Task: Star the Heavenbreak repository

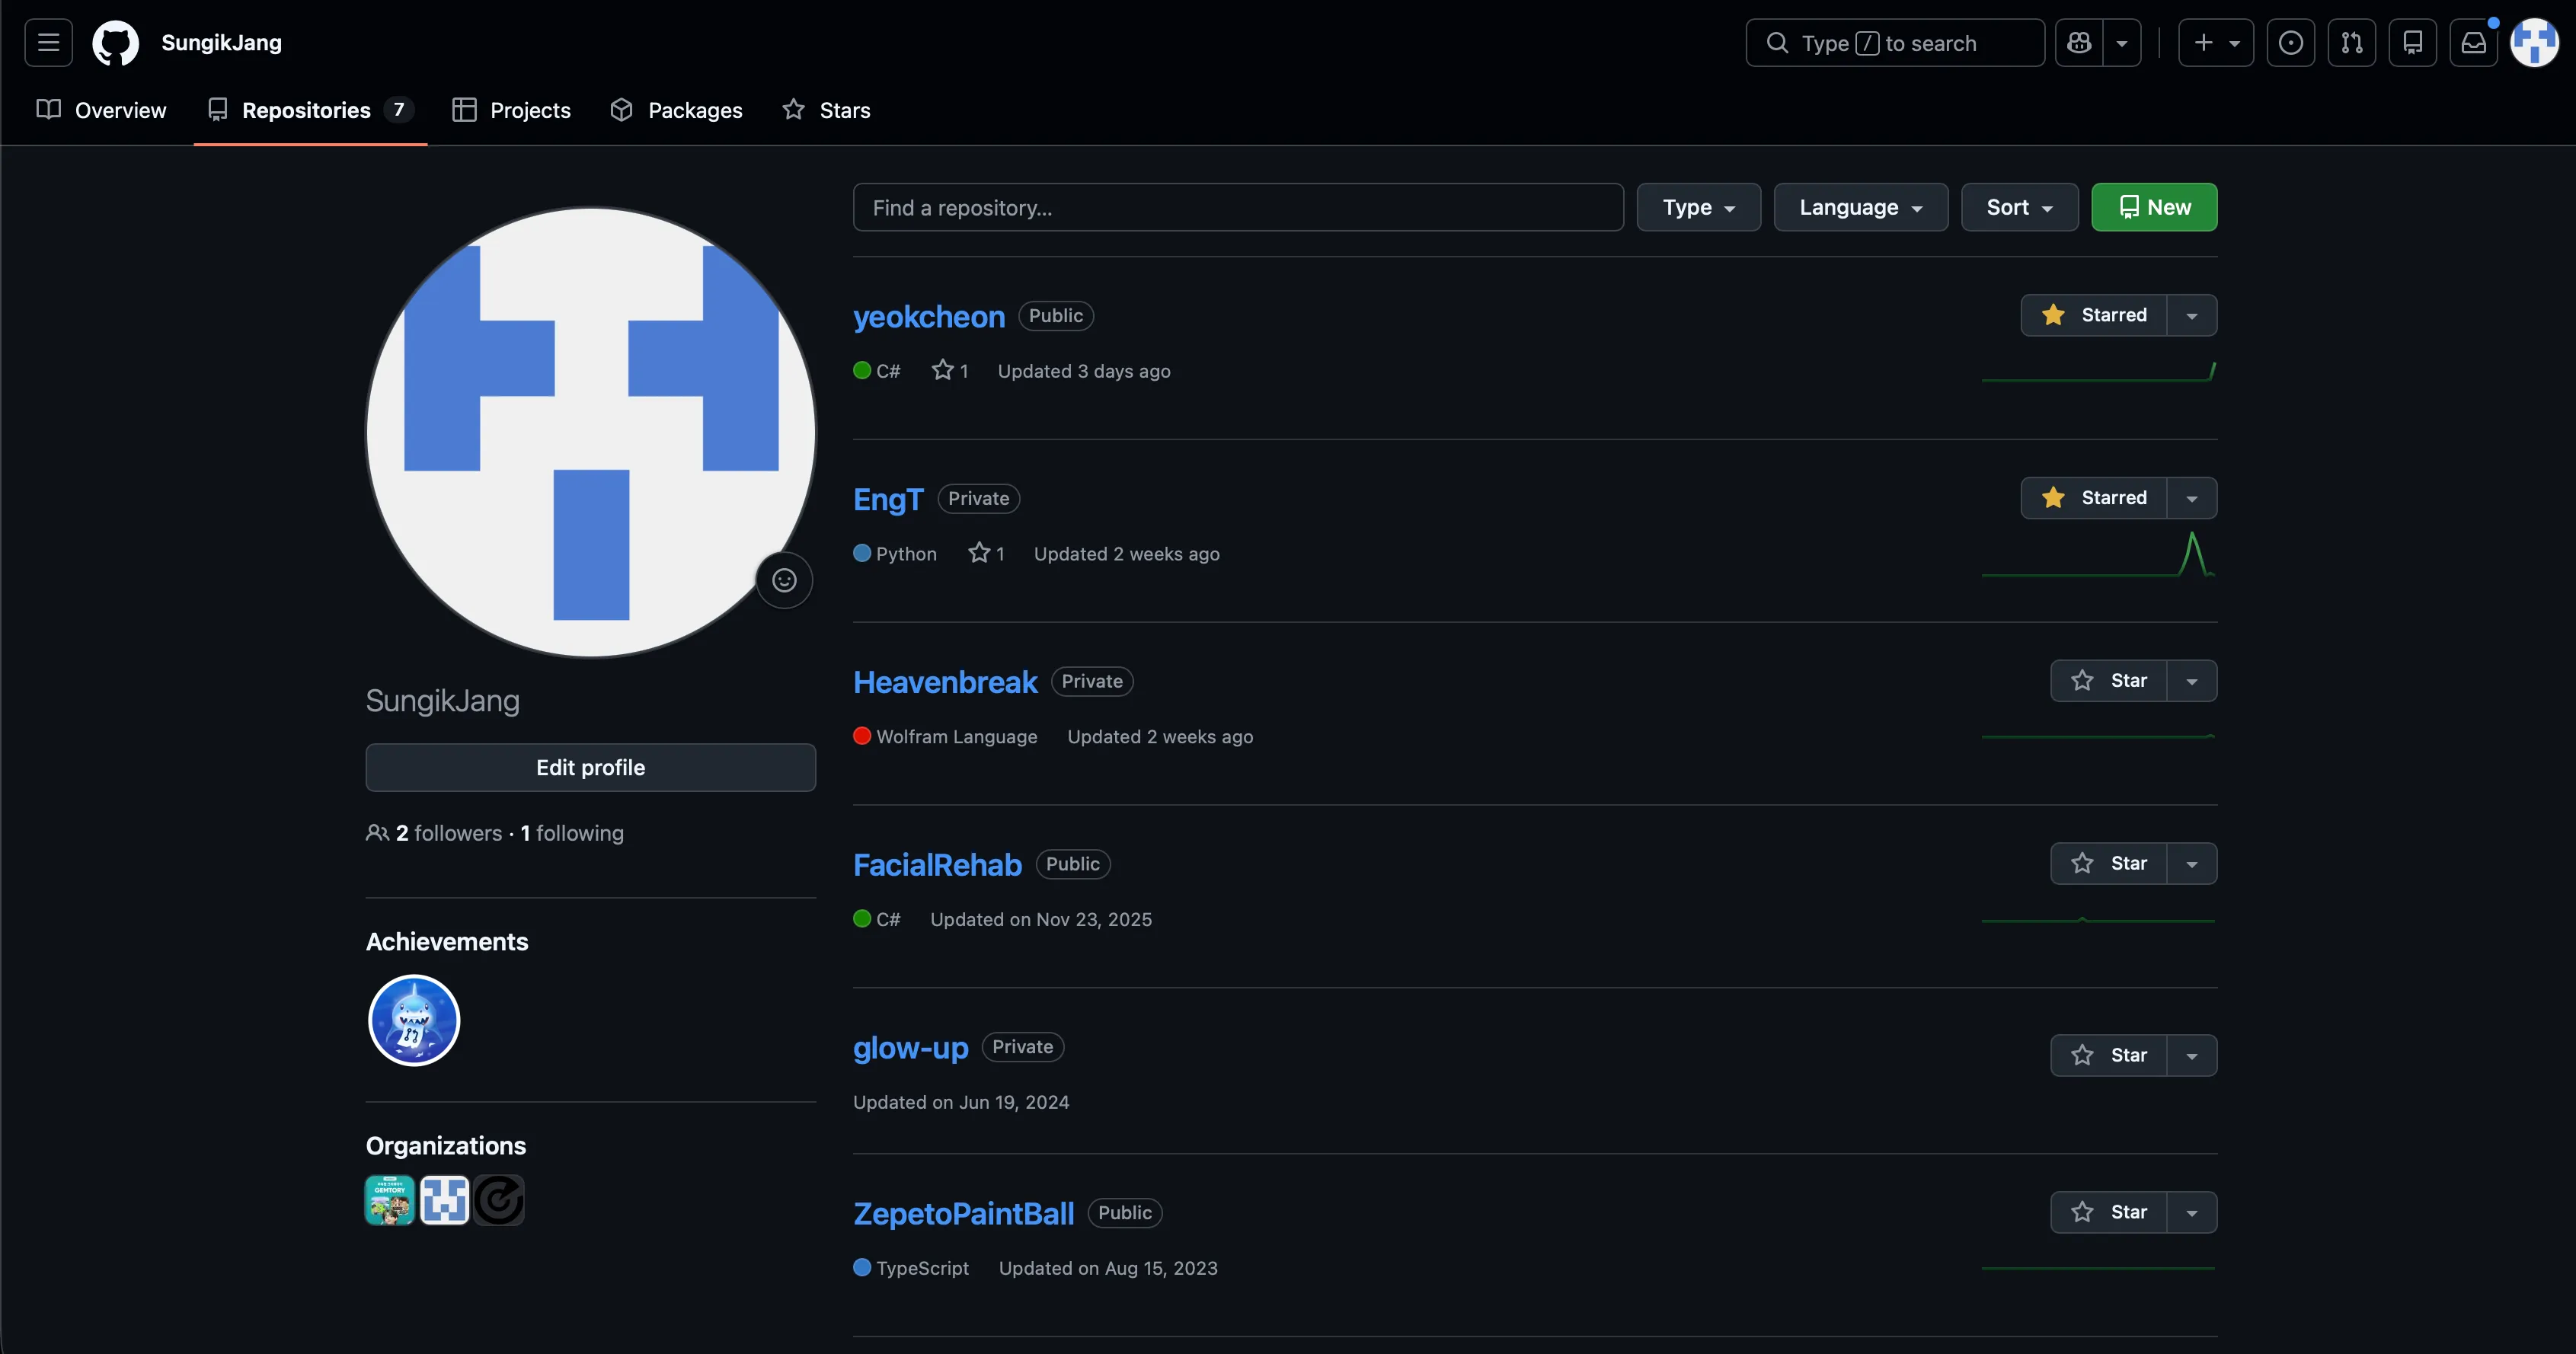Action: click(2109, 681)
